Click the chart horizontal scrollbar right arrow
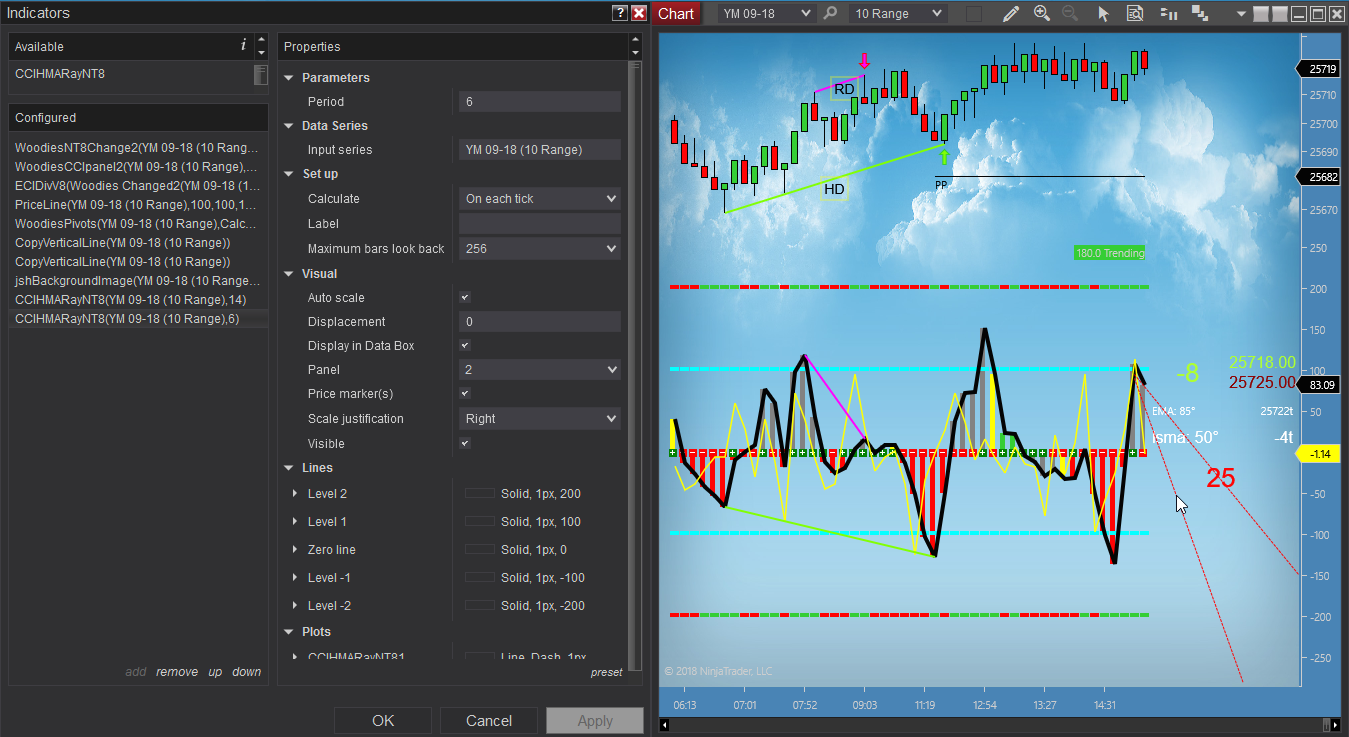 coord(1335,725)
